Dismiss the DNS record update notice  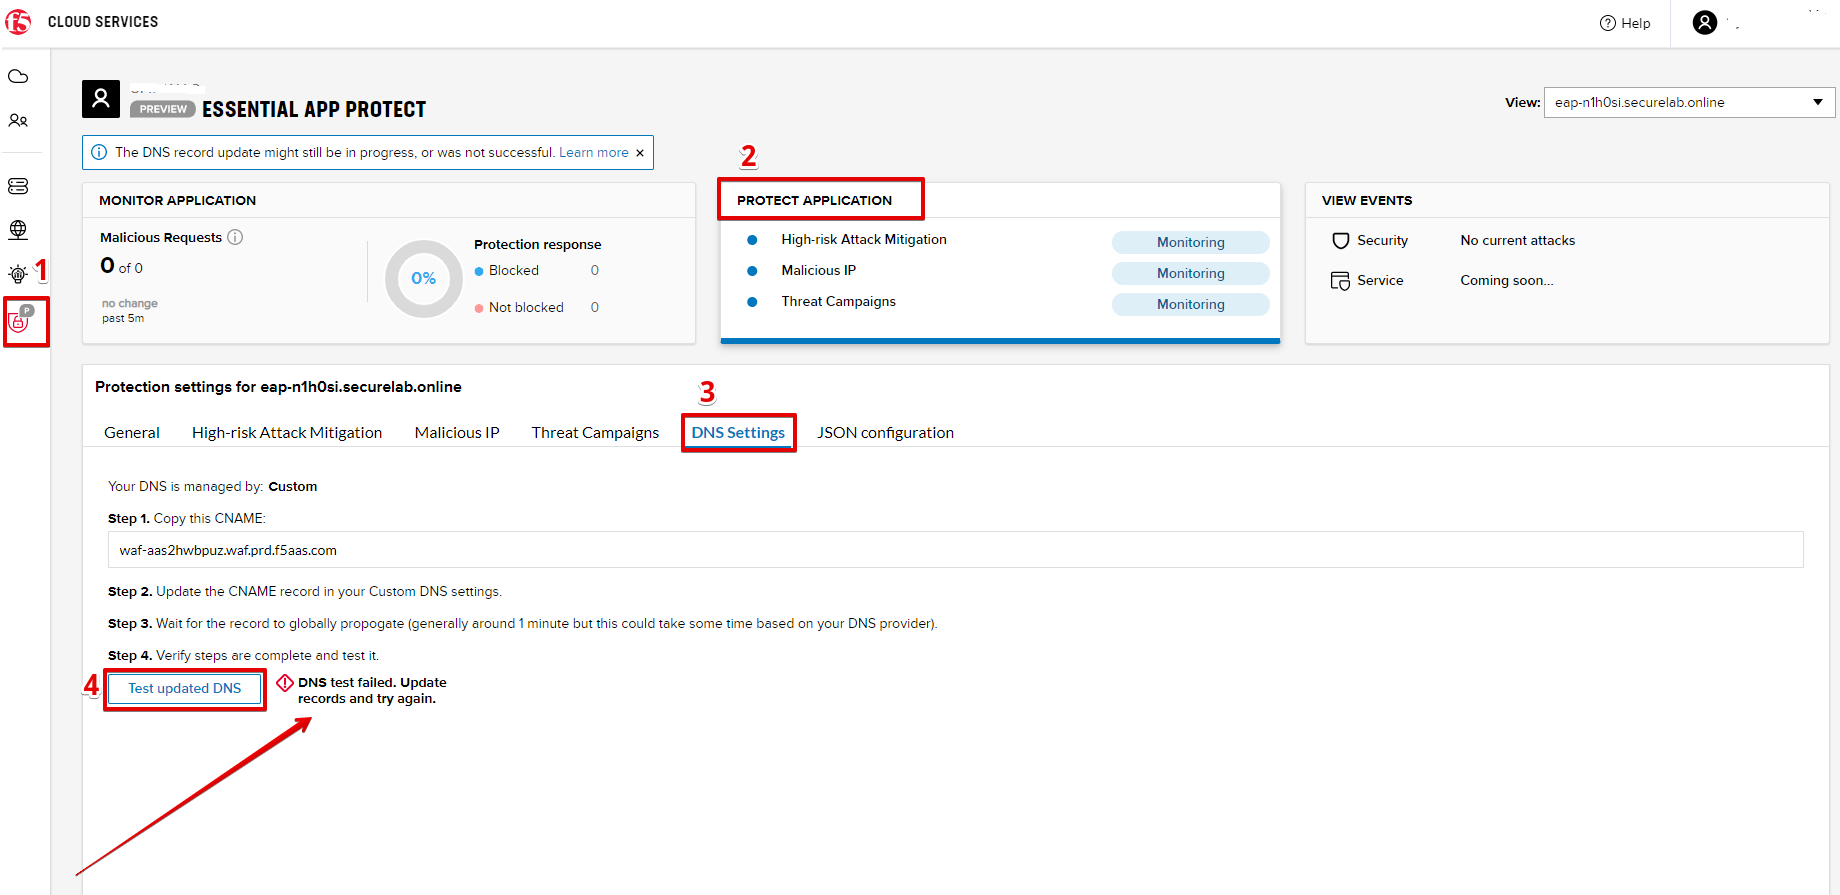pyautogui.click(x=640, y=153)
